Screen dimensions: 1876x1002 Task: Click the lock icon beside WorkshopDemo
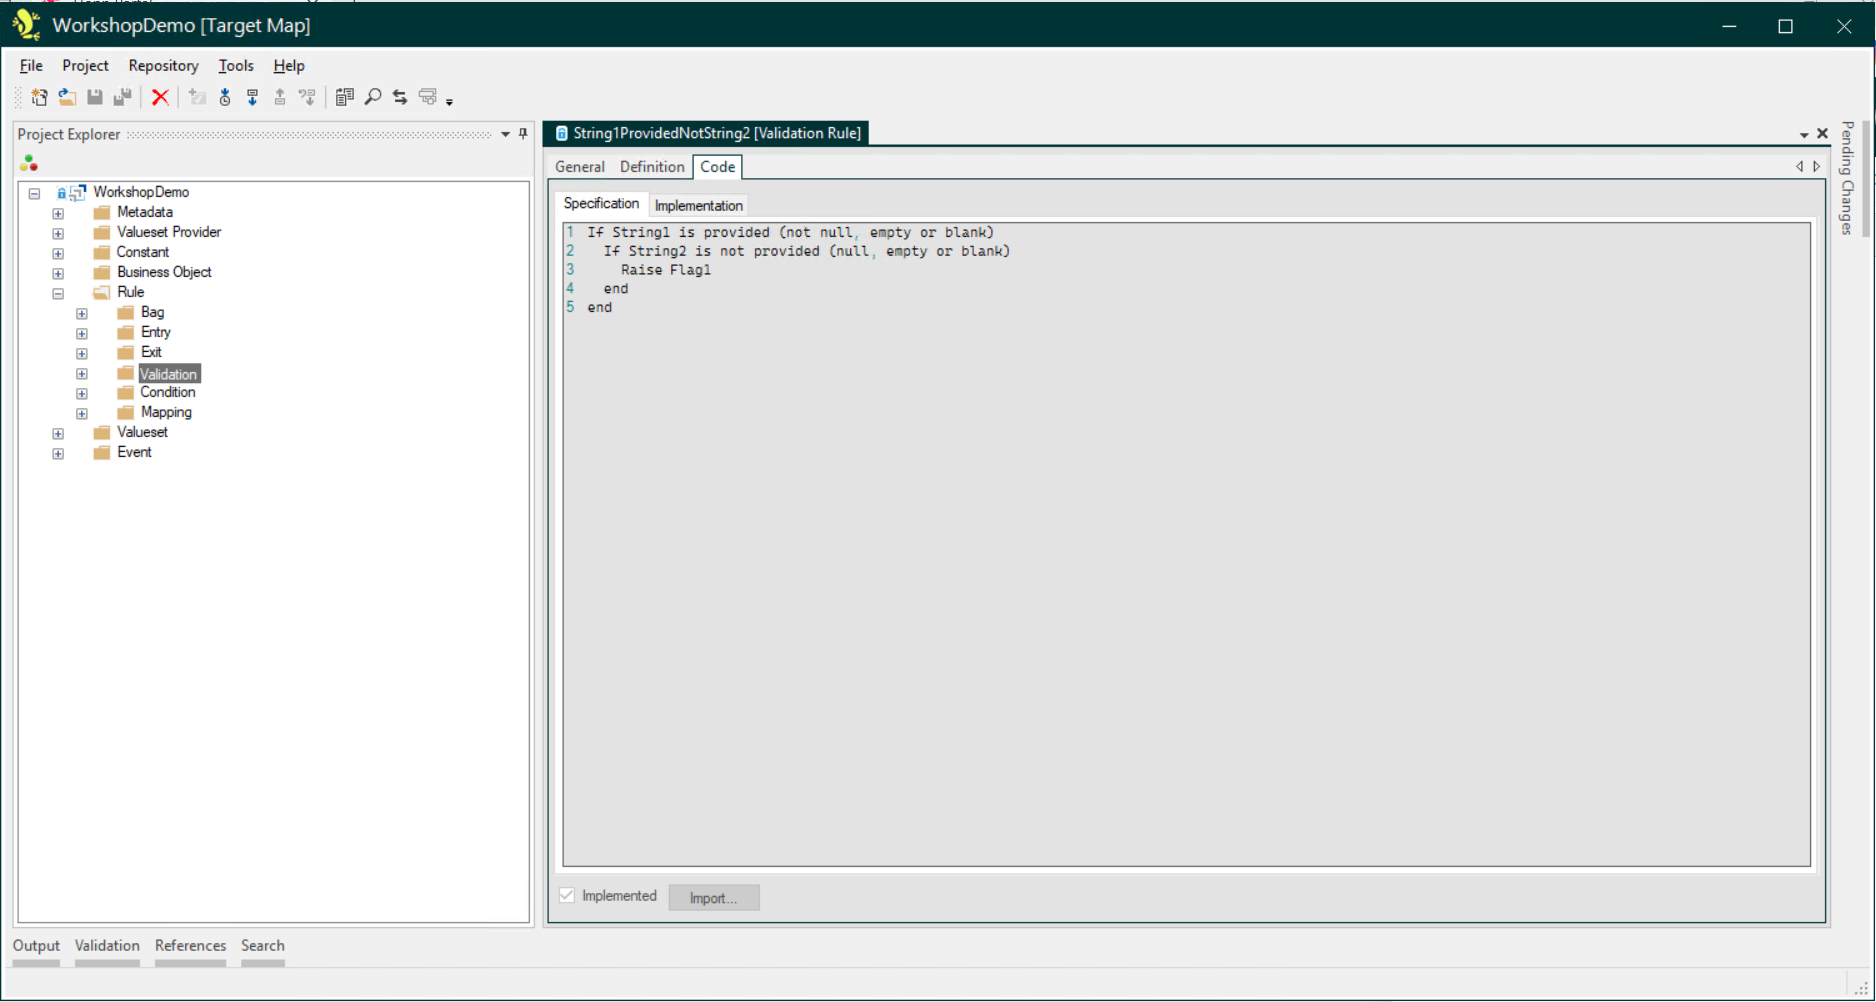(x=62, y=192)
